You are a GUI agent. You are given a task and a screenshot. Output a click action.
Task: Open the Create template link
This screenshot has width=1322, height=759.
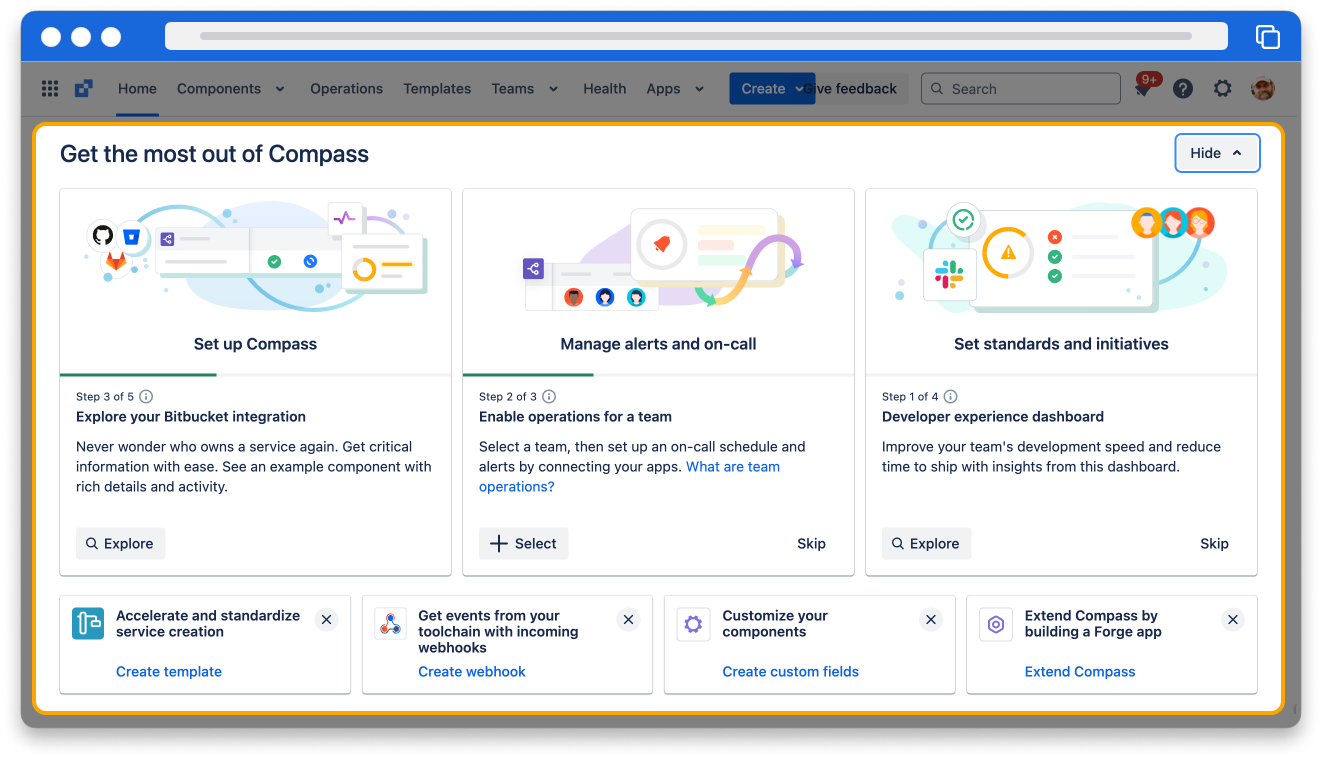(169, 672)
